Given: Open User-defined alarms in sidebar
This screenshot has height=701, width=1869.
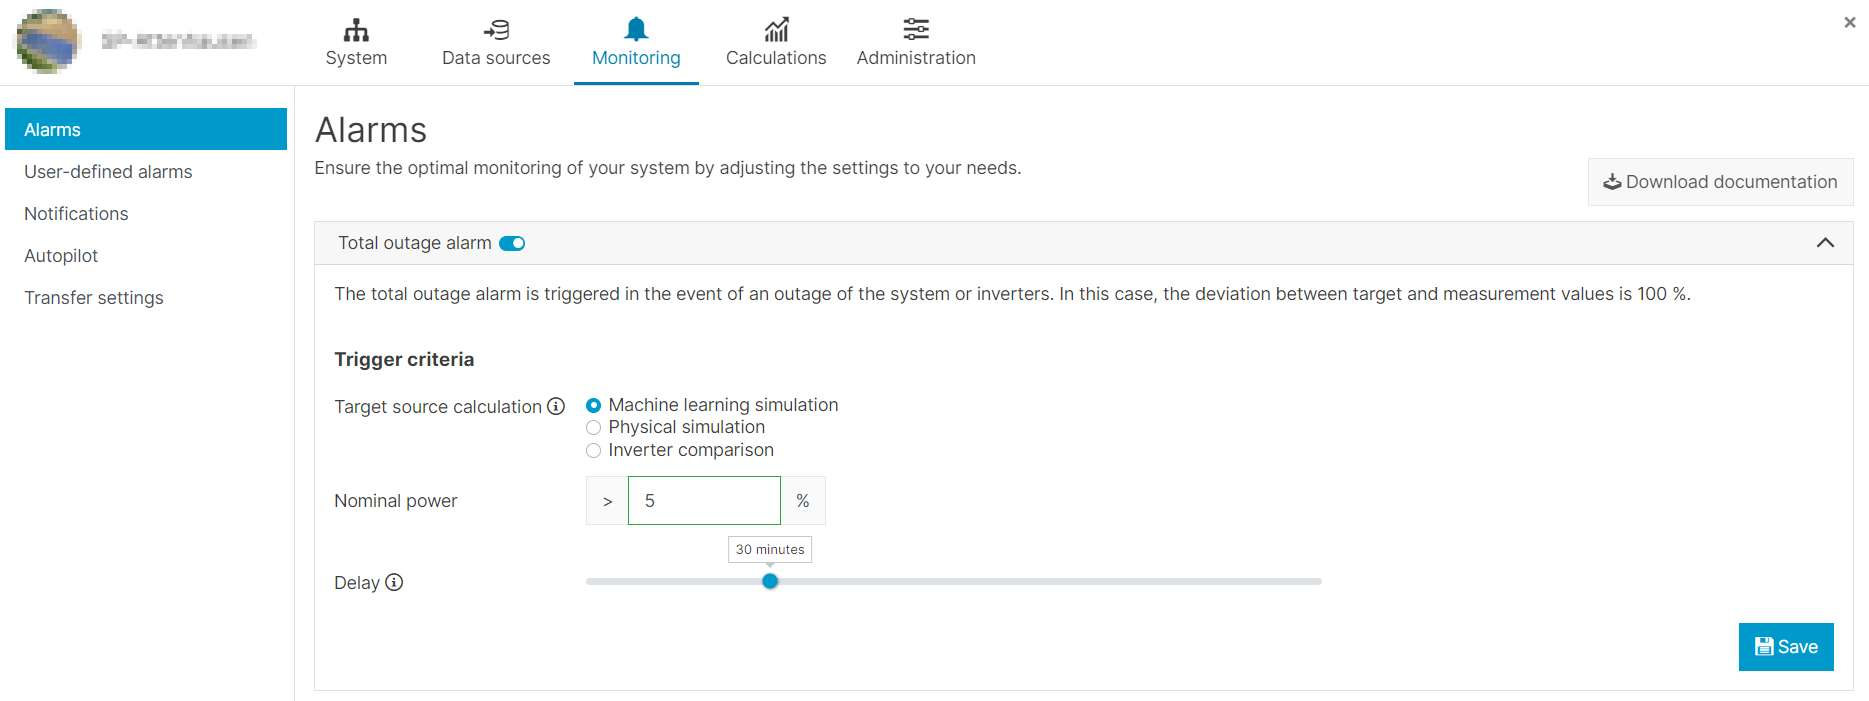Looking at the screenshot, I should 108,172.
